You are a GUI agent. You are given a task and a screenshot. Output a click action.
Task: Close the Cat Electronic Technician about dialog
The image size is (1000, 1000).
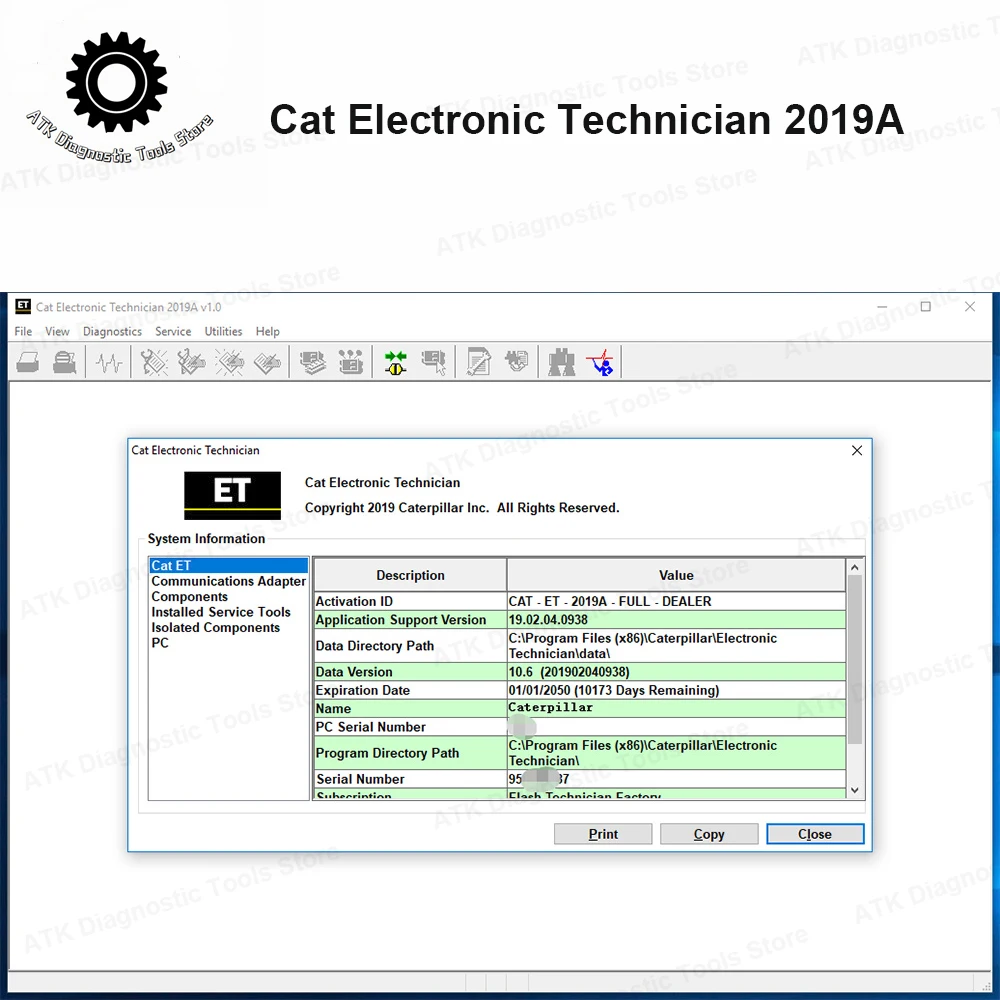pos(857,450)
